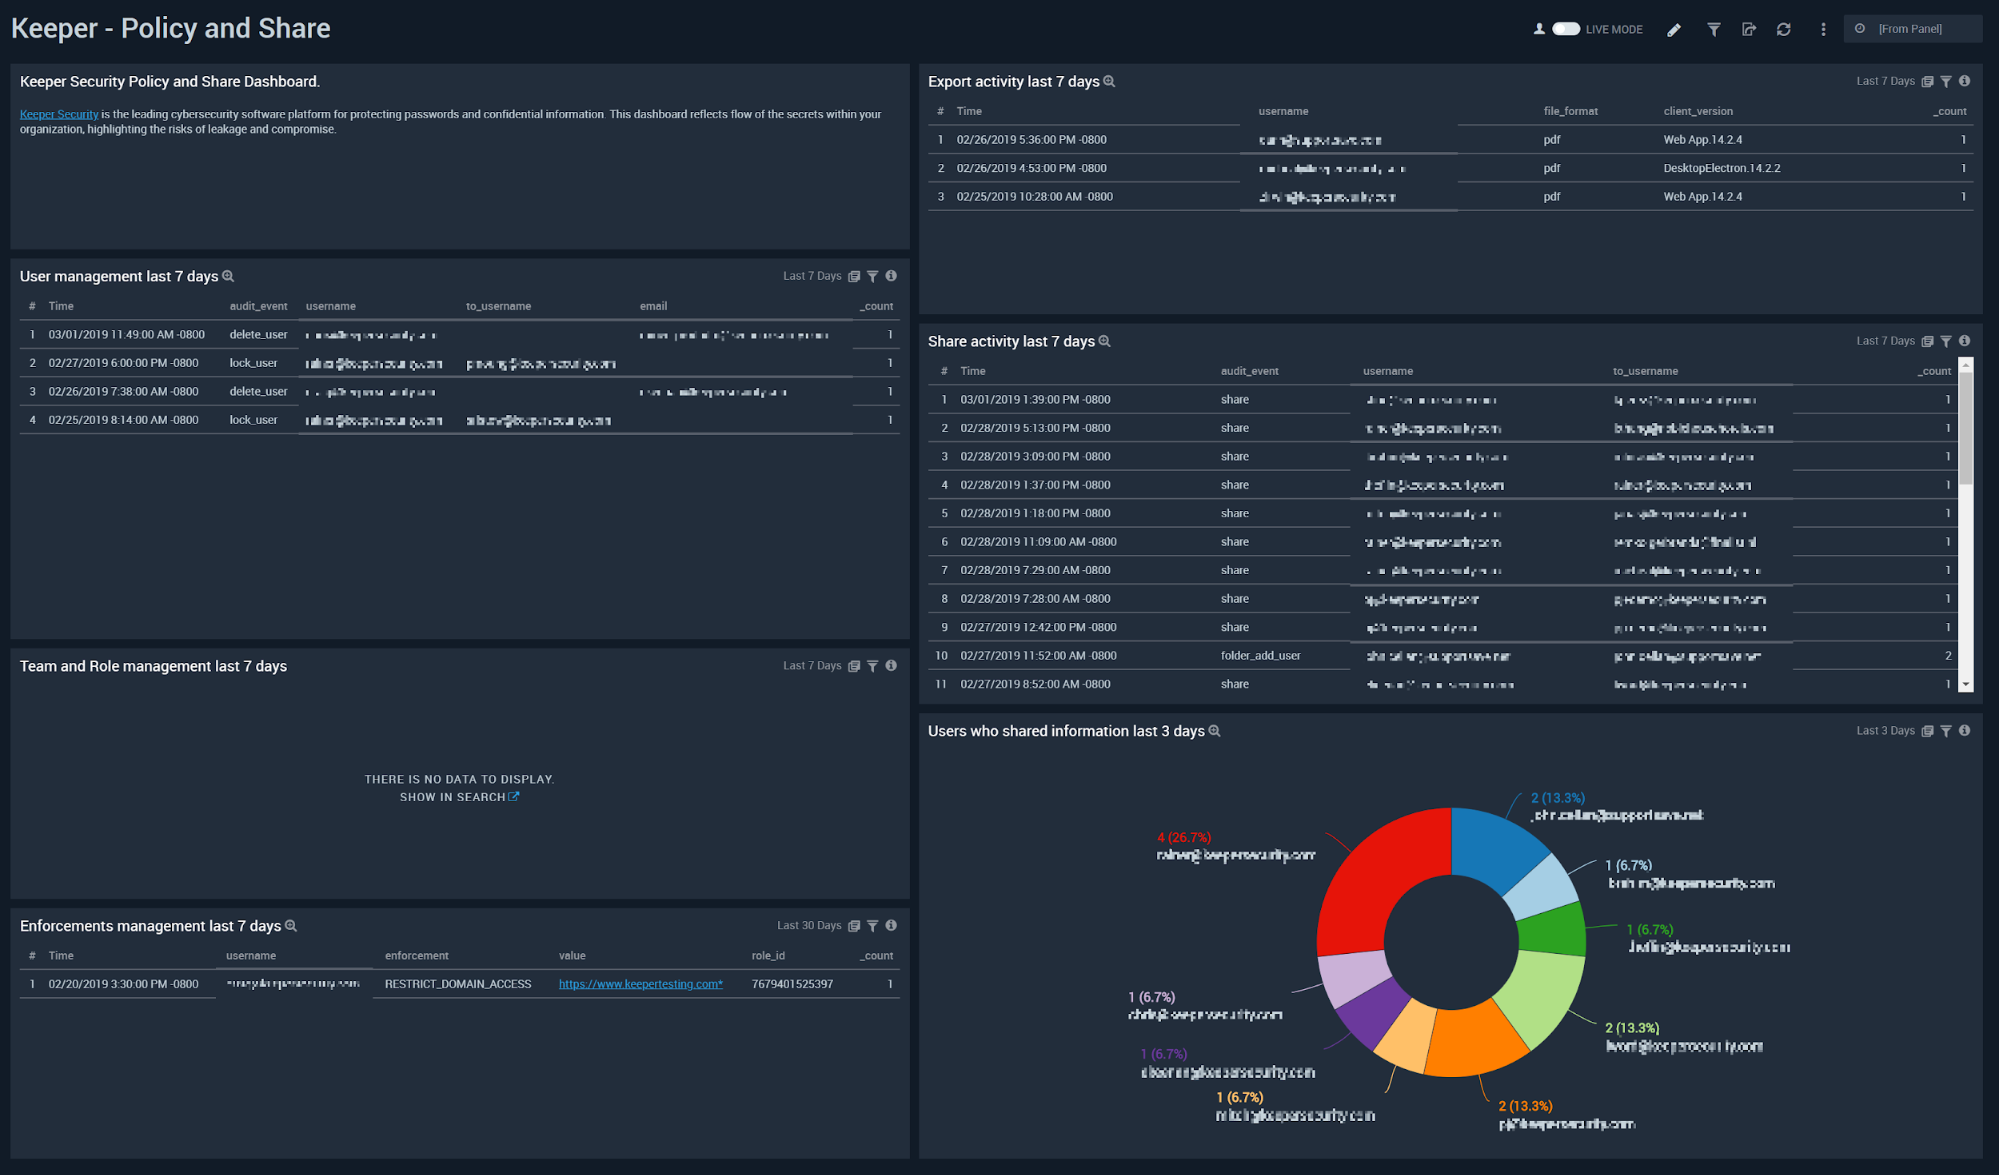Click the SHOW IN SEARCH link in Team and Role panel

458,797
